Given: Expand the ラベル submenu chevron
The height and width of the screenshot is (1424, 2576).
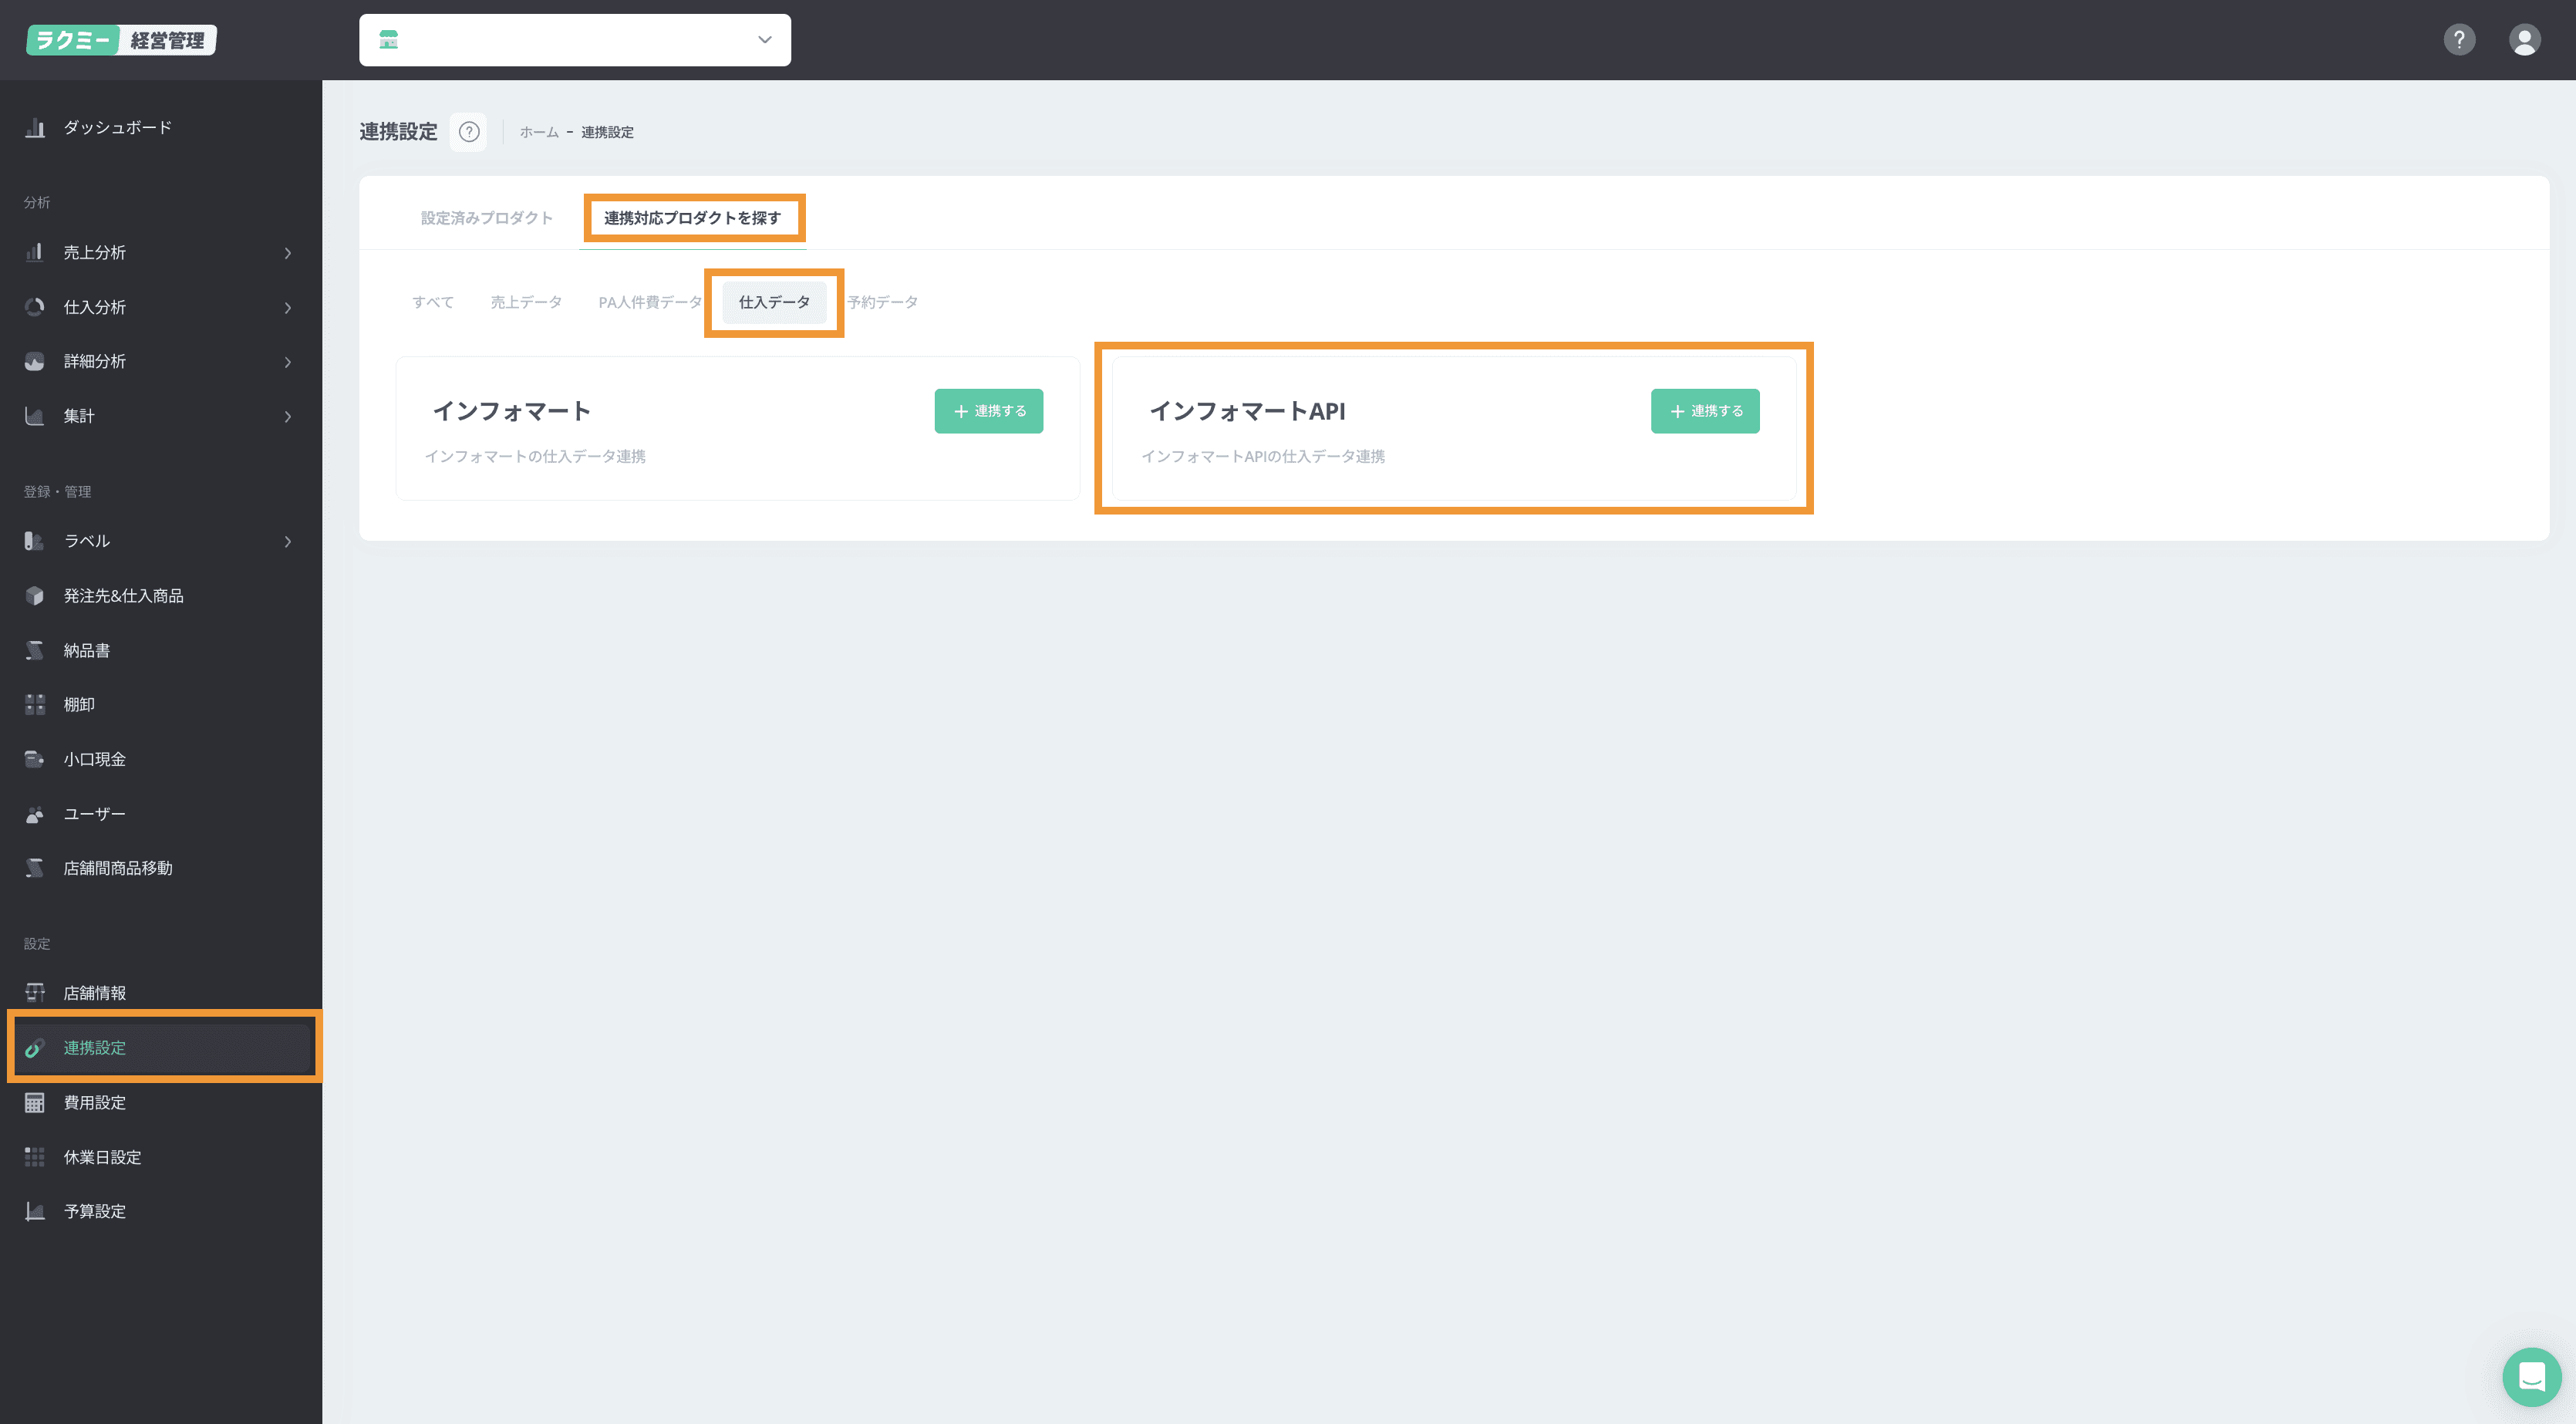Looking at the screenshot, I should (288, 542).
